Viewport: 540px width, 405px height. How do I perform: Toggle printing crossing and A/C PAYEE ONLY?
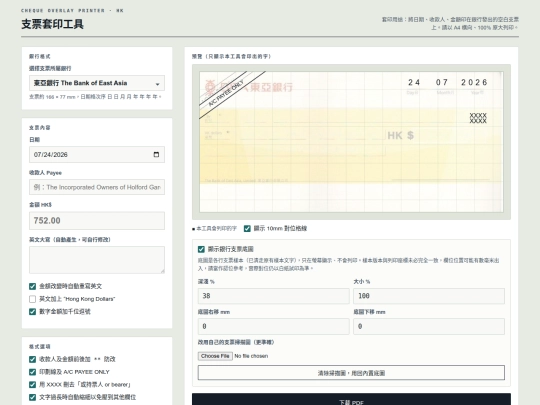pyautogui.click(x=32, y=372)
